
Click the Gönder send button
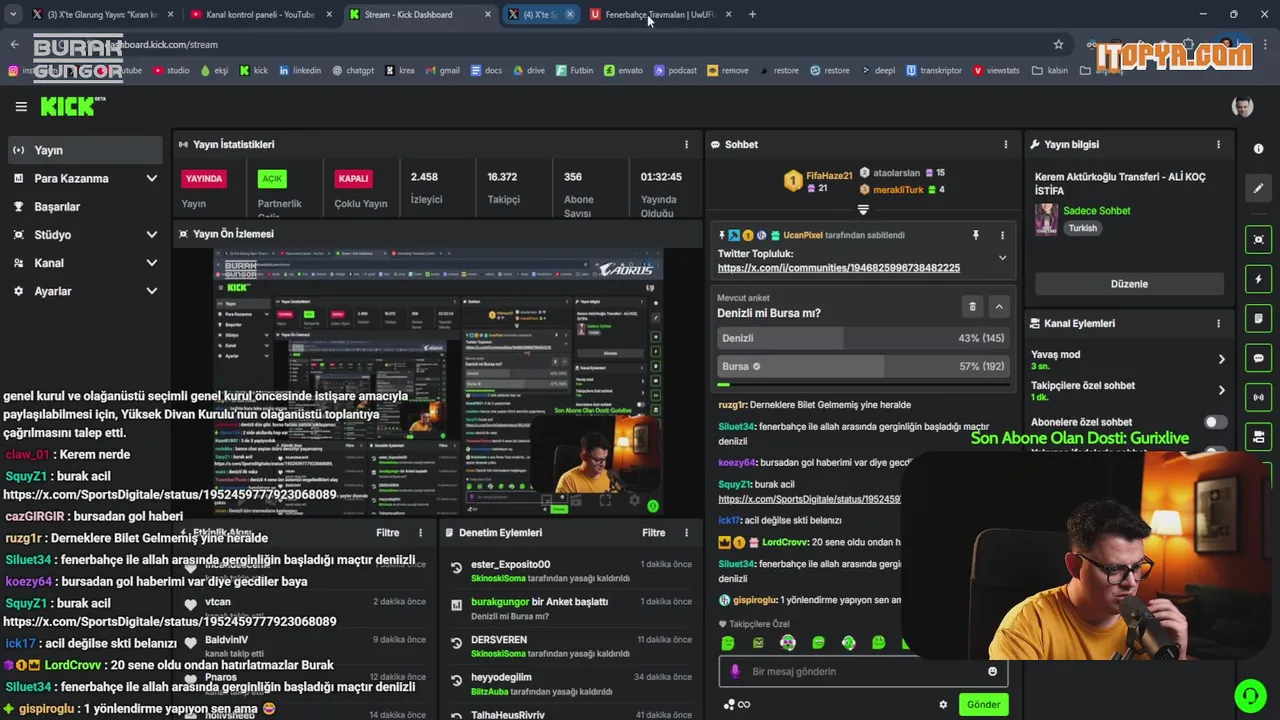[983, 704]
